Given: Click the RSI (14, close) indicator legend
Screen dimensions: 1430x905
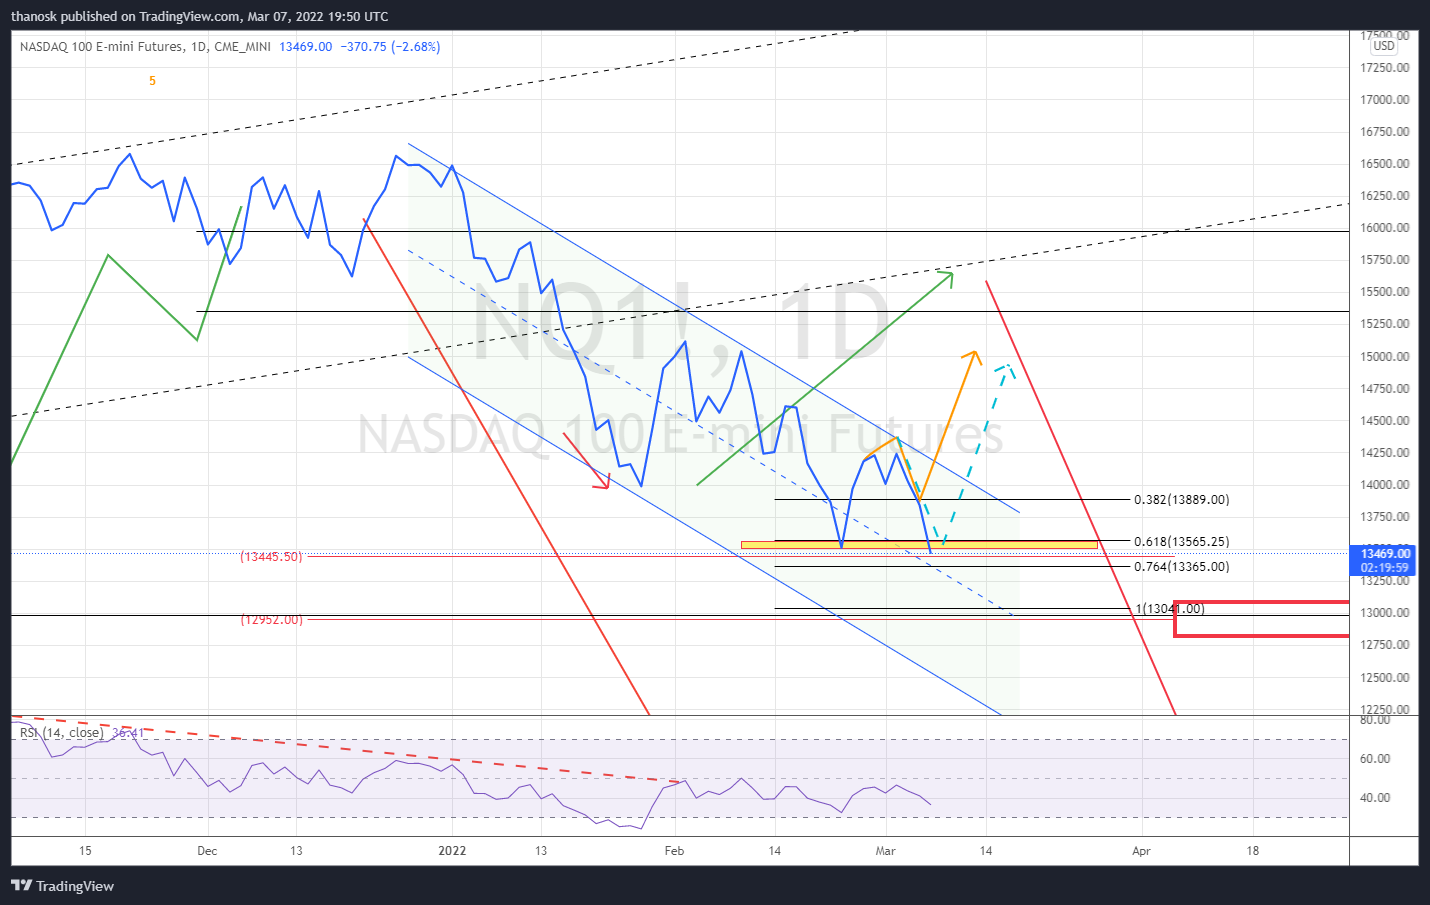Looking at the screenshot, I should click(x=61, y=733).
